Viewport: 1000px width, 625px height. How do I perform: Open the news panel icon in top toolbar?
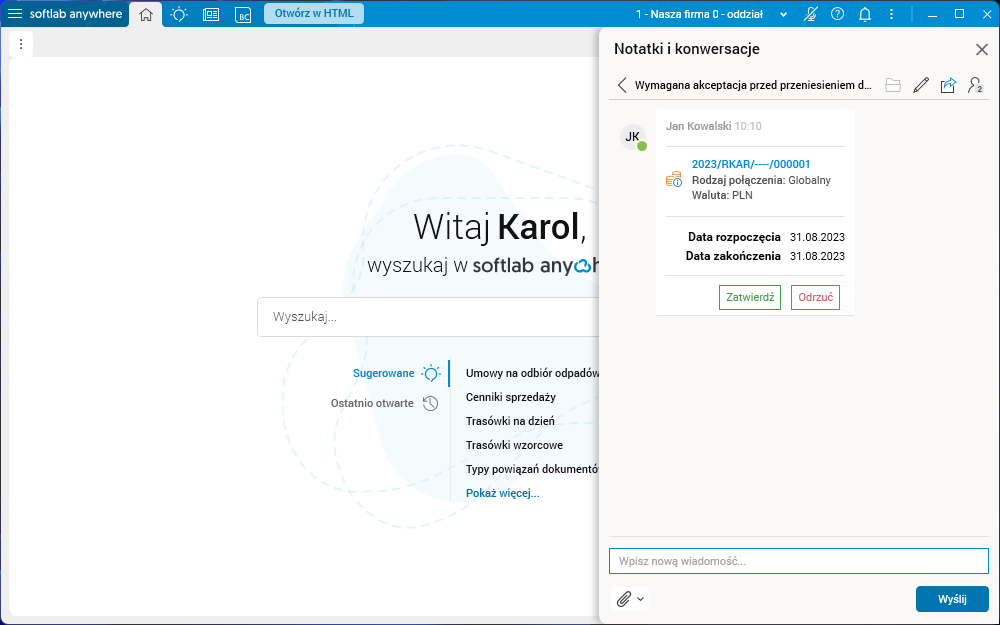point(210,14)
